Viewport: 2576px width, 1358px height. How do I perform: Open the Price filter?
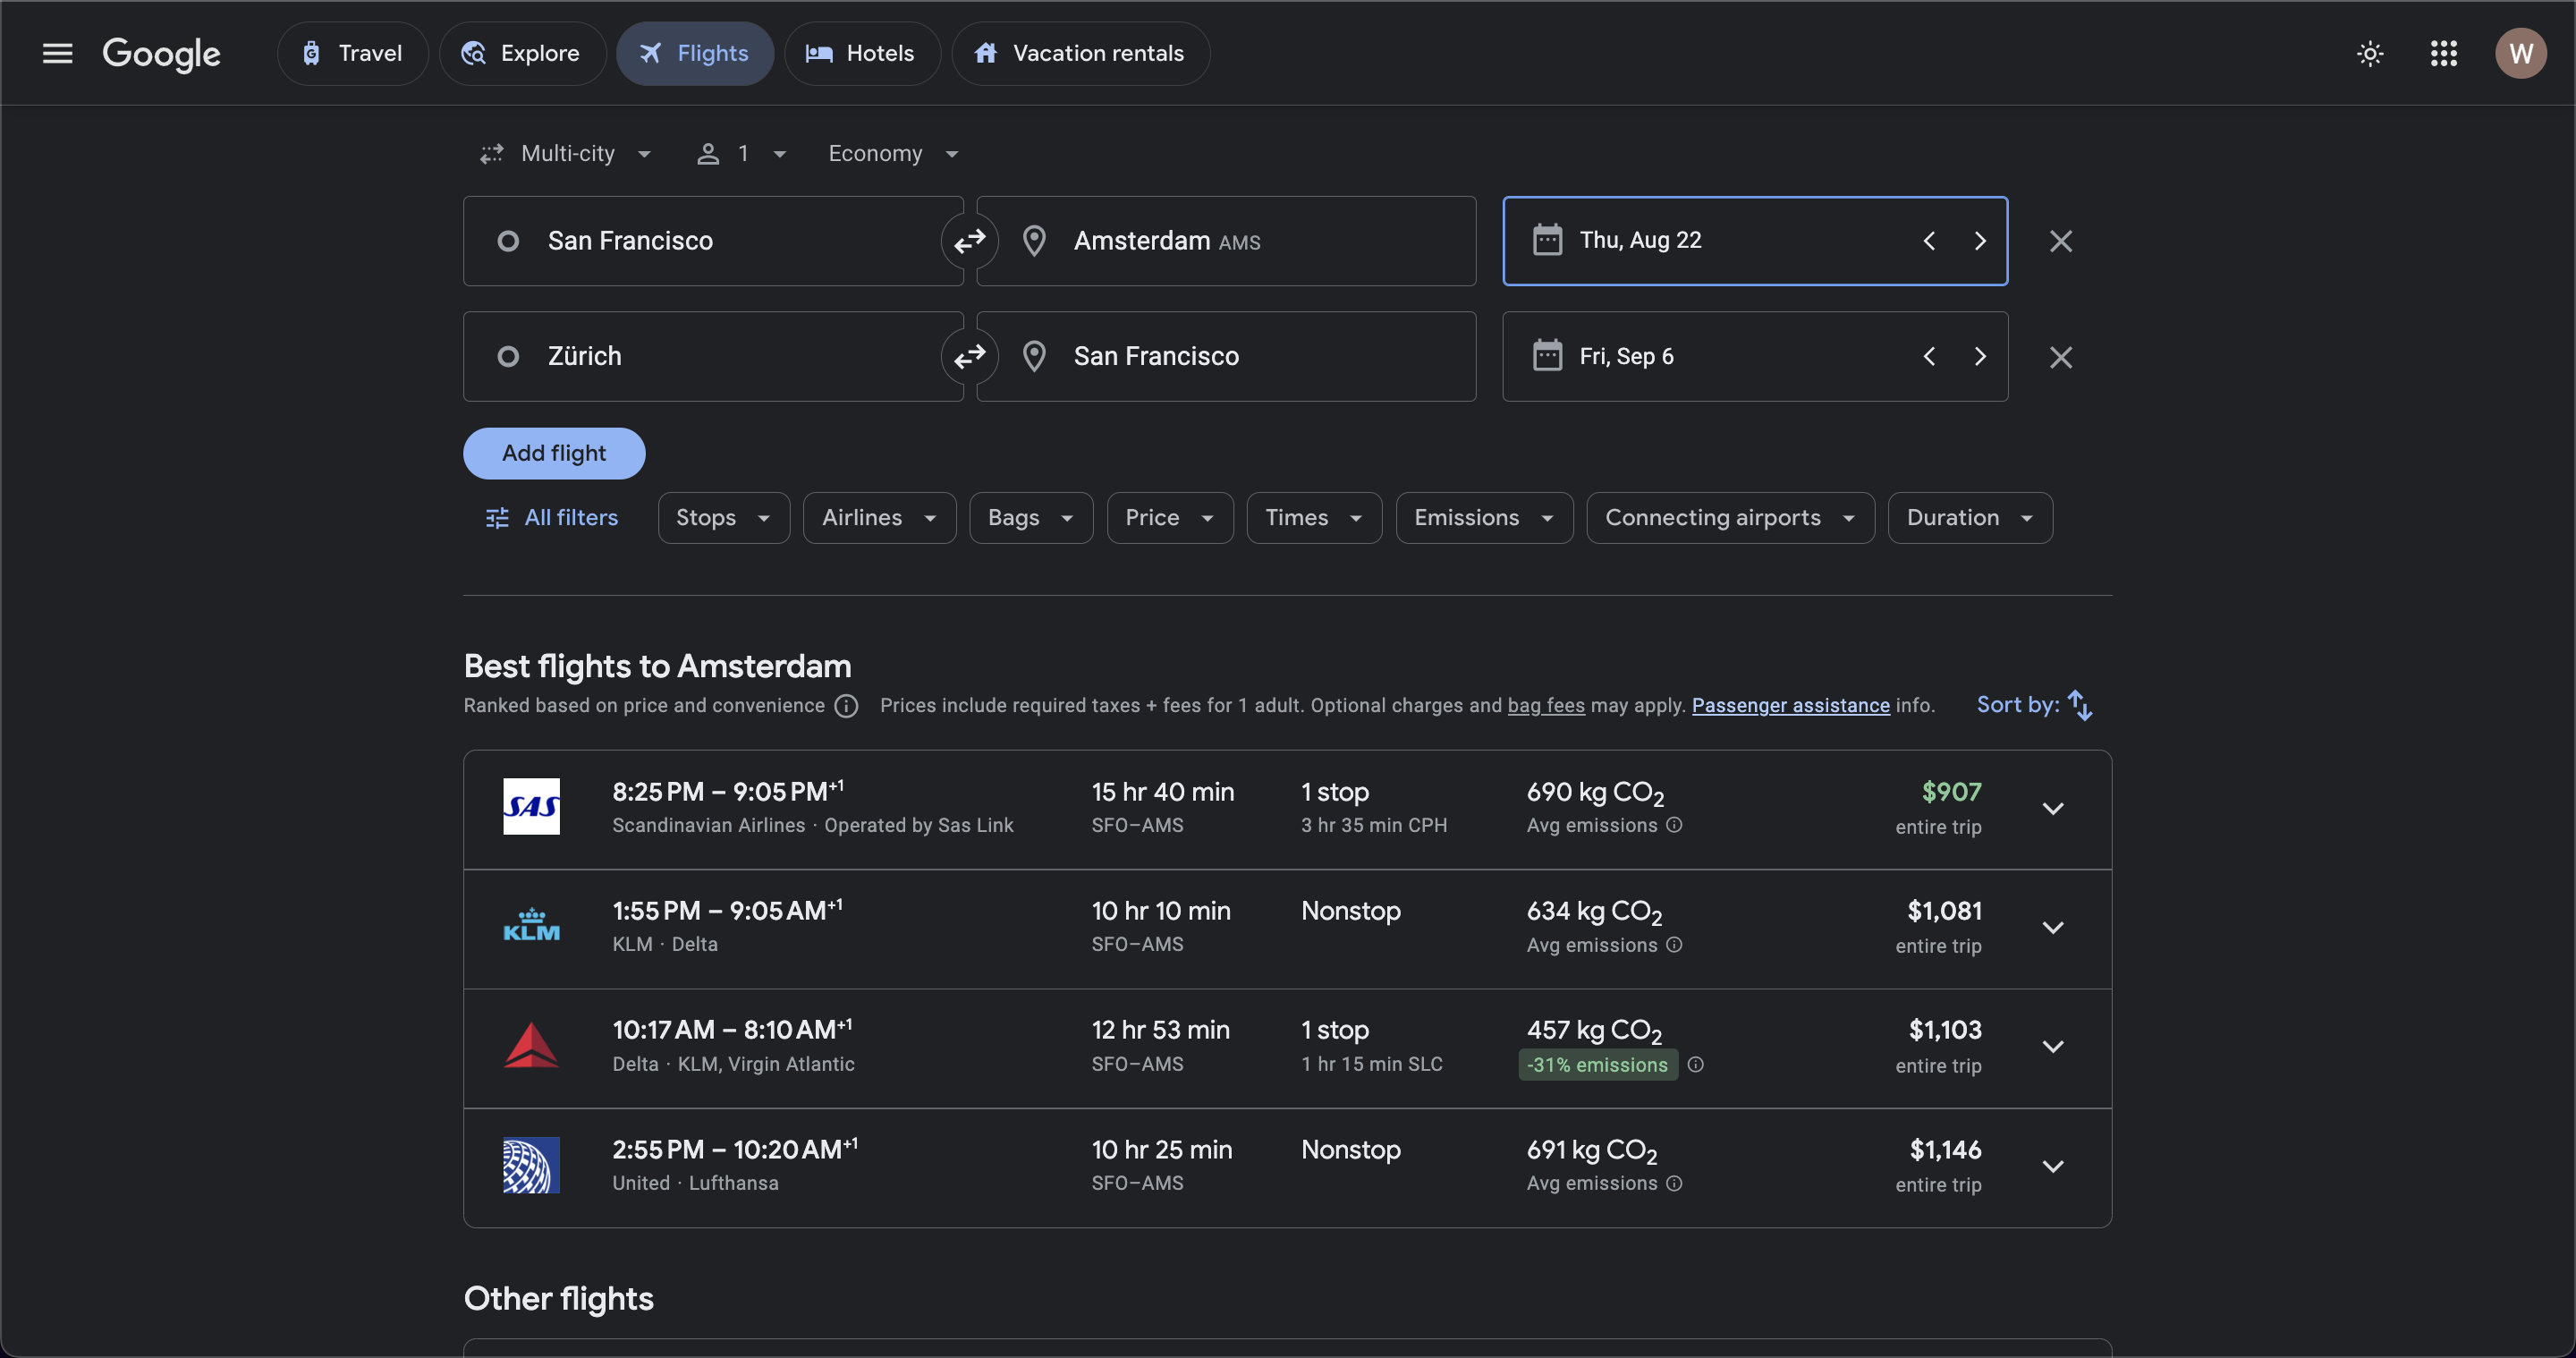coord(1169,518)
